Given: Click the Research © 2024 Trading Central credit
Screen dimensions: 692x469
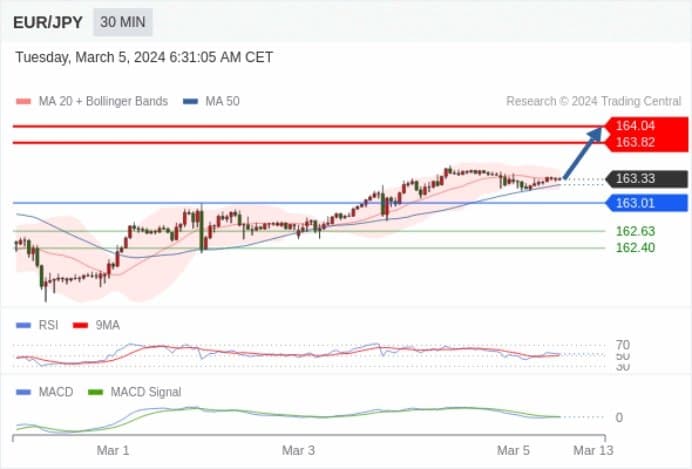Looking at the screenshot, I should (x=594, y=101).
